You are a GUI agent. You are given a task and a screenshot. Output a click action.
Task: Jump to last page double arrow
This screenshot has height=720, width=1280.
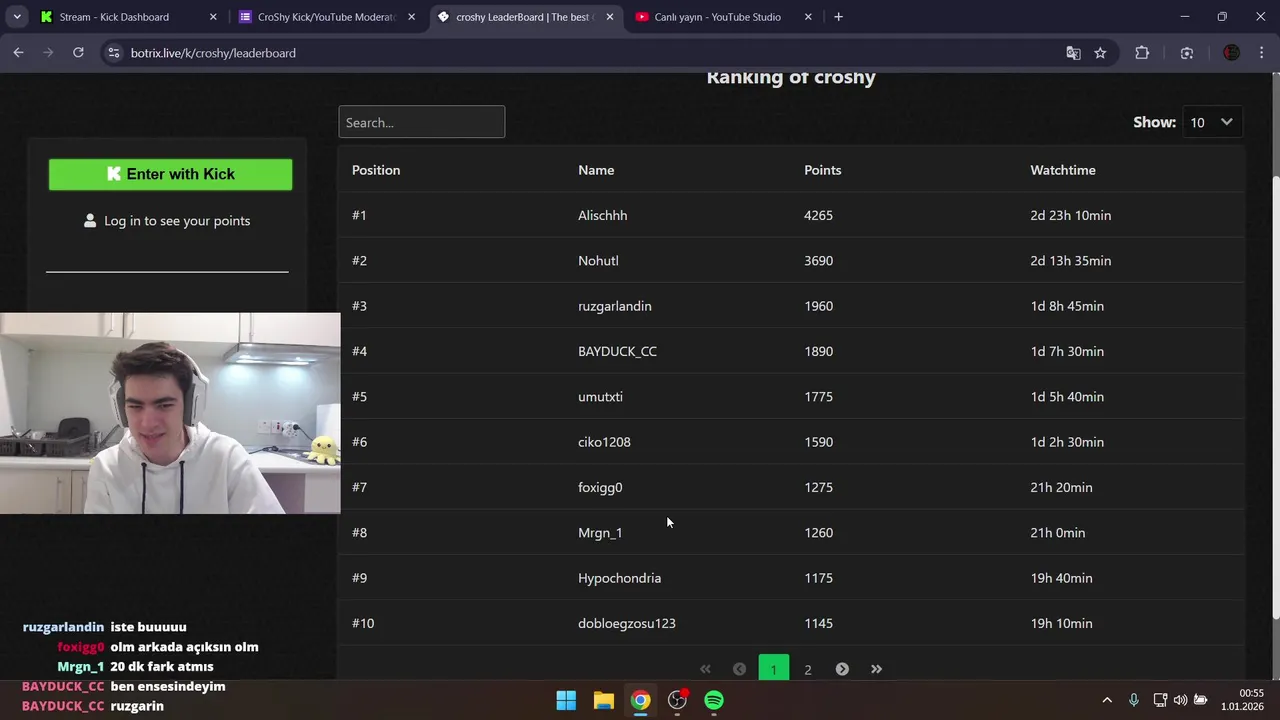(x=876, y=669)
